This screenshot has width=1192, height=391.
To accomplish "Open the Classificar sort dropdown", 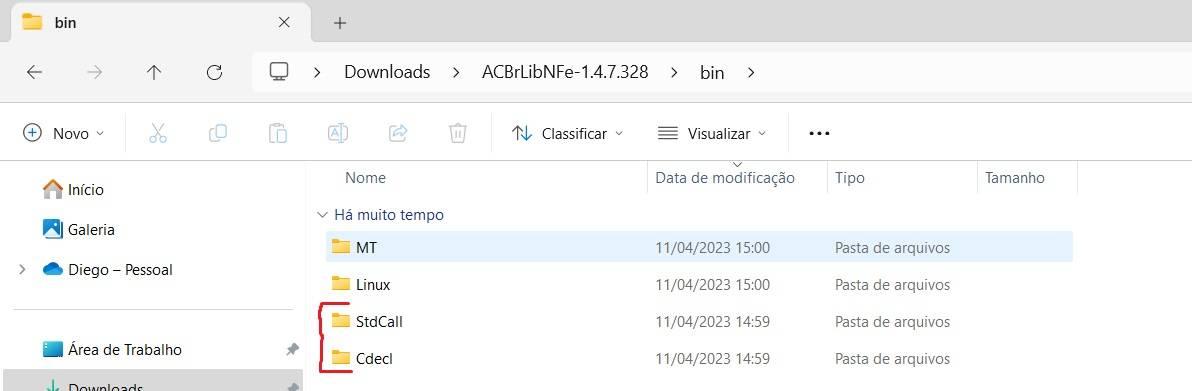I will click(x=567, y=133).
